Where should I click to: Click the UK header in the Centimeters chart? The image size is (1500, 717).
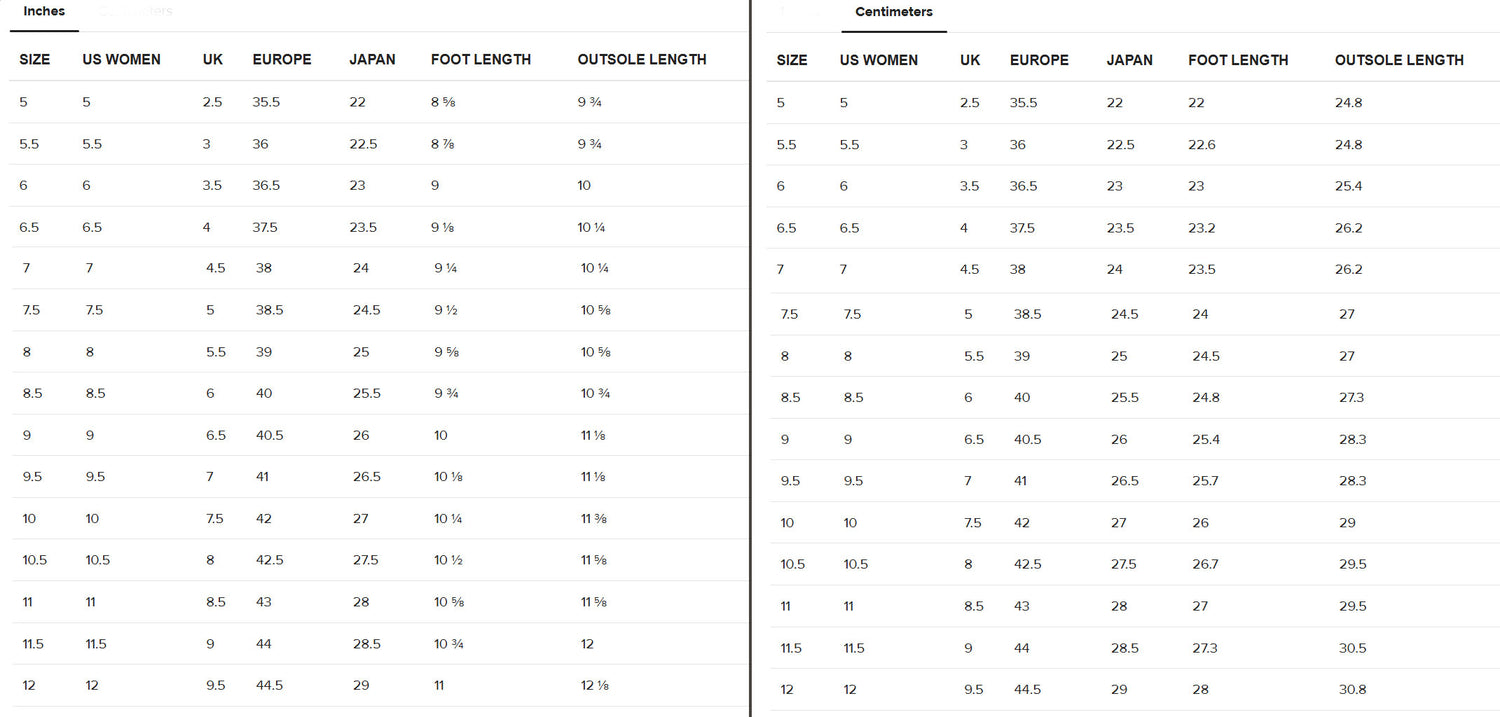pos(970,60)
